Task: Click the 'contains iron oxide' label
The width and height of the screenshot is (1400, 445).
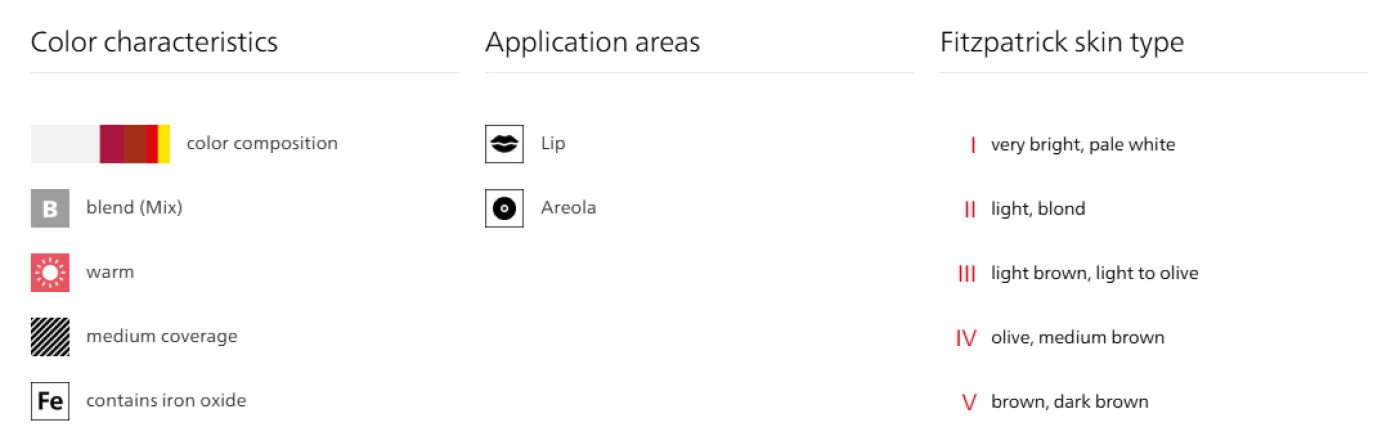Action: click(166, 401)
